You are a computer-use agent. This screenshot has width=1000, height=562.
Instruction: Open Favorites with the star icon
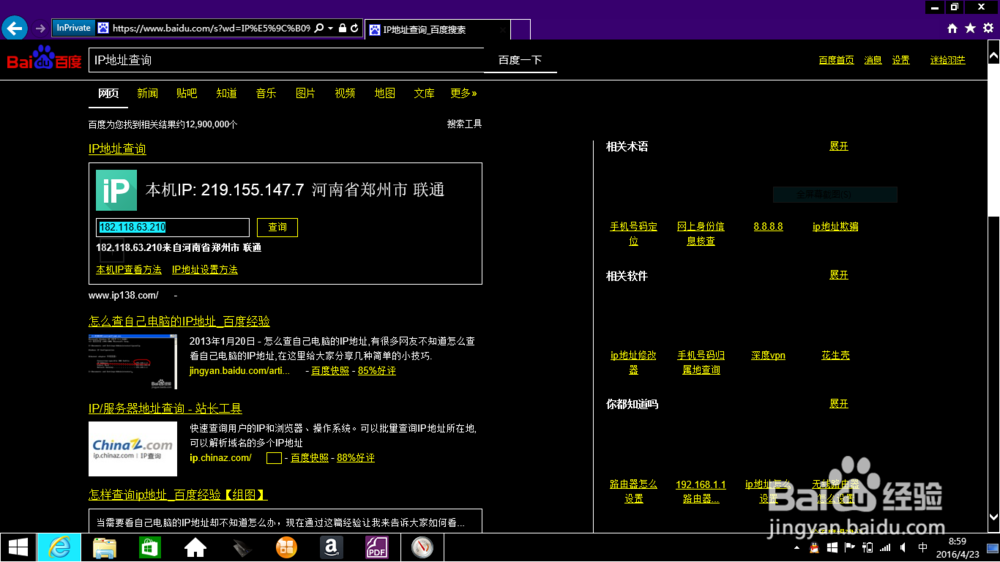pyautogui.click(x=970, y=28)
